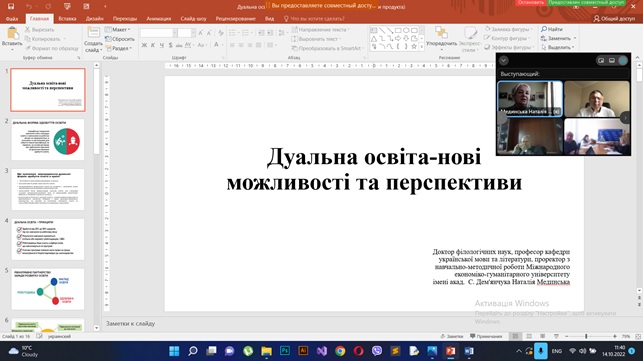Screen dimensions: 643x361
Task: Click Convert to SmartArt (Преобразовать в SmartArt)
Action: click(x=327, y=48)
